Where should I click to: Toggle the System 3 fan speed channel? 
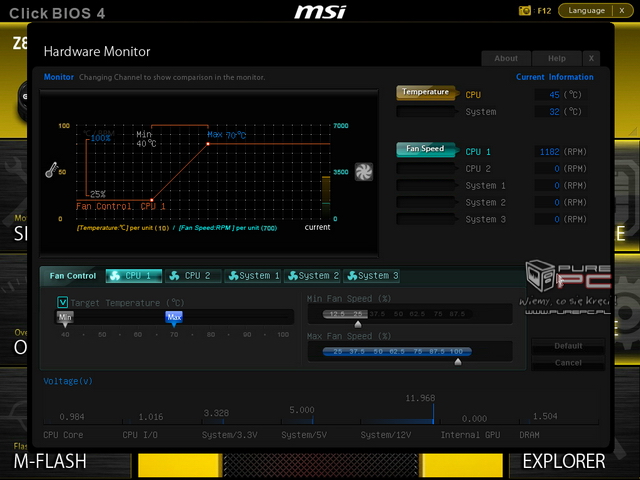click(426, 219)
